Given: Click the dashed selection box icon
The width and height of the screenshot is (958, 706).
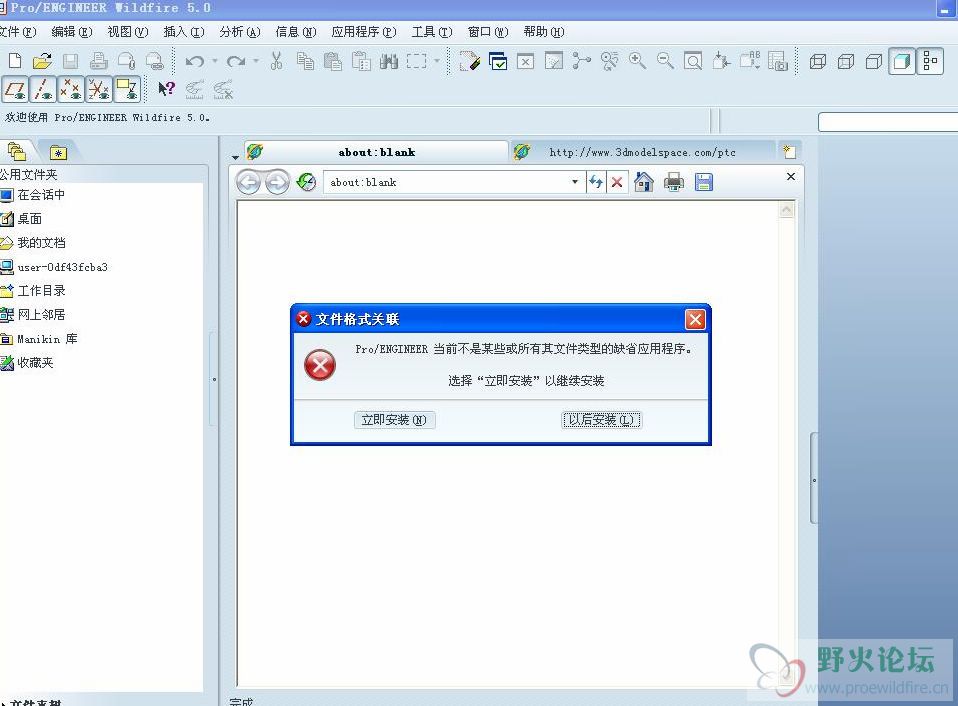Looking at the screenshot, I should (416, 61).
